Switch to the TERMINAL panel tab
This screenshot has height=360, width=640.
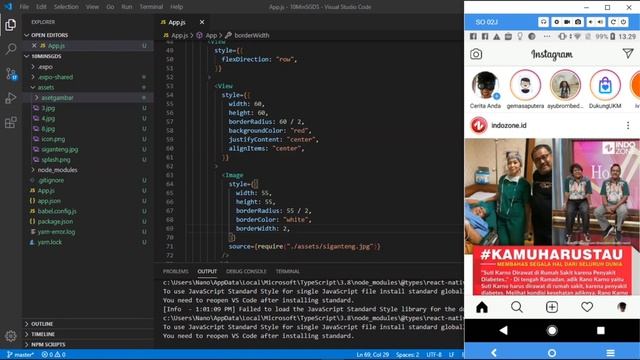click(288, 271)
